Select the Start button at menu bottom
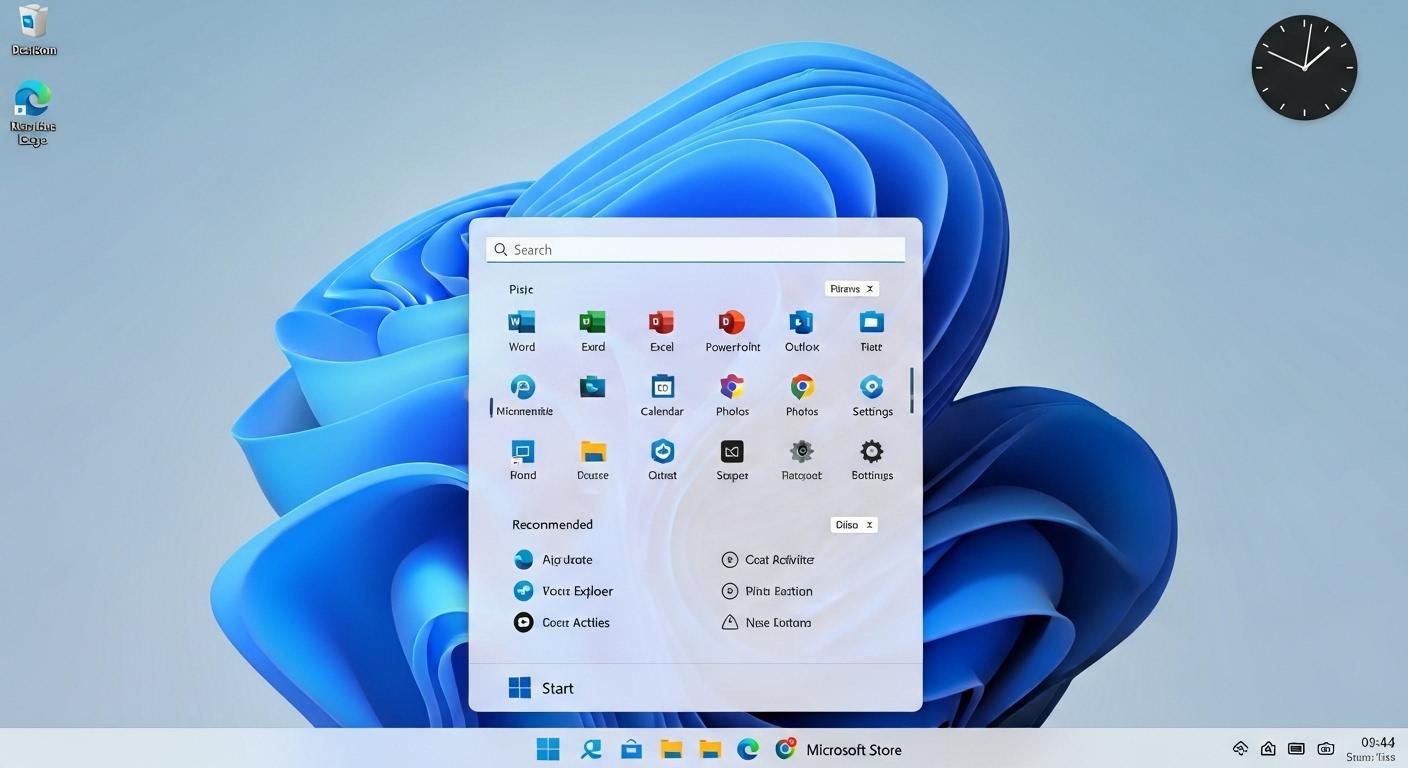The image size is (1408, 768). pyautogui.click(x=540, y=687)
